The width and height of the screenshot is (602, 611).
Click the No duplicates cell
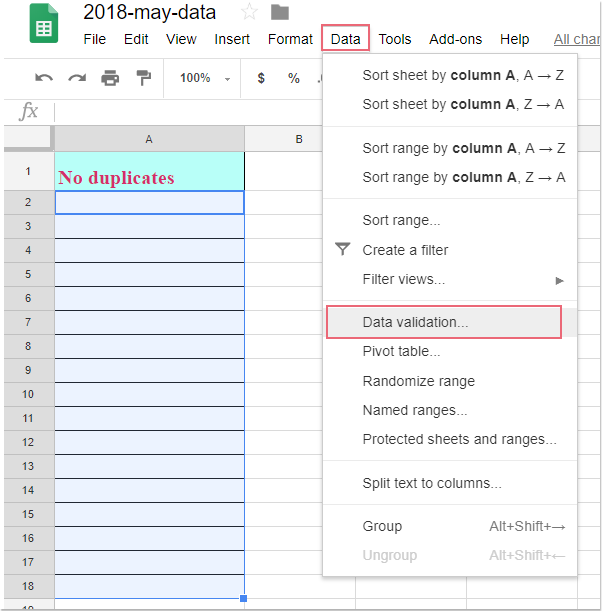tap(149, 171)
